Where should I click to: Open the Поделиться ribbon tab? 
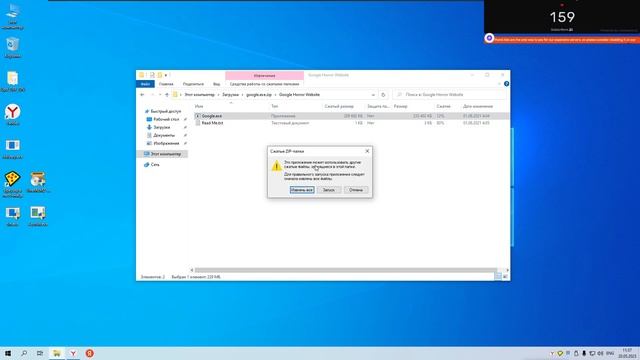coord(193,84)
